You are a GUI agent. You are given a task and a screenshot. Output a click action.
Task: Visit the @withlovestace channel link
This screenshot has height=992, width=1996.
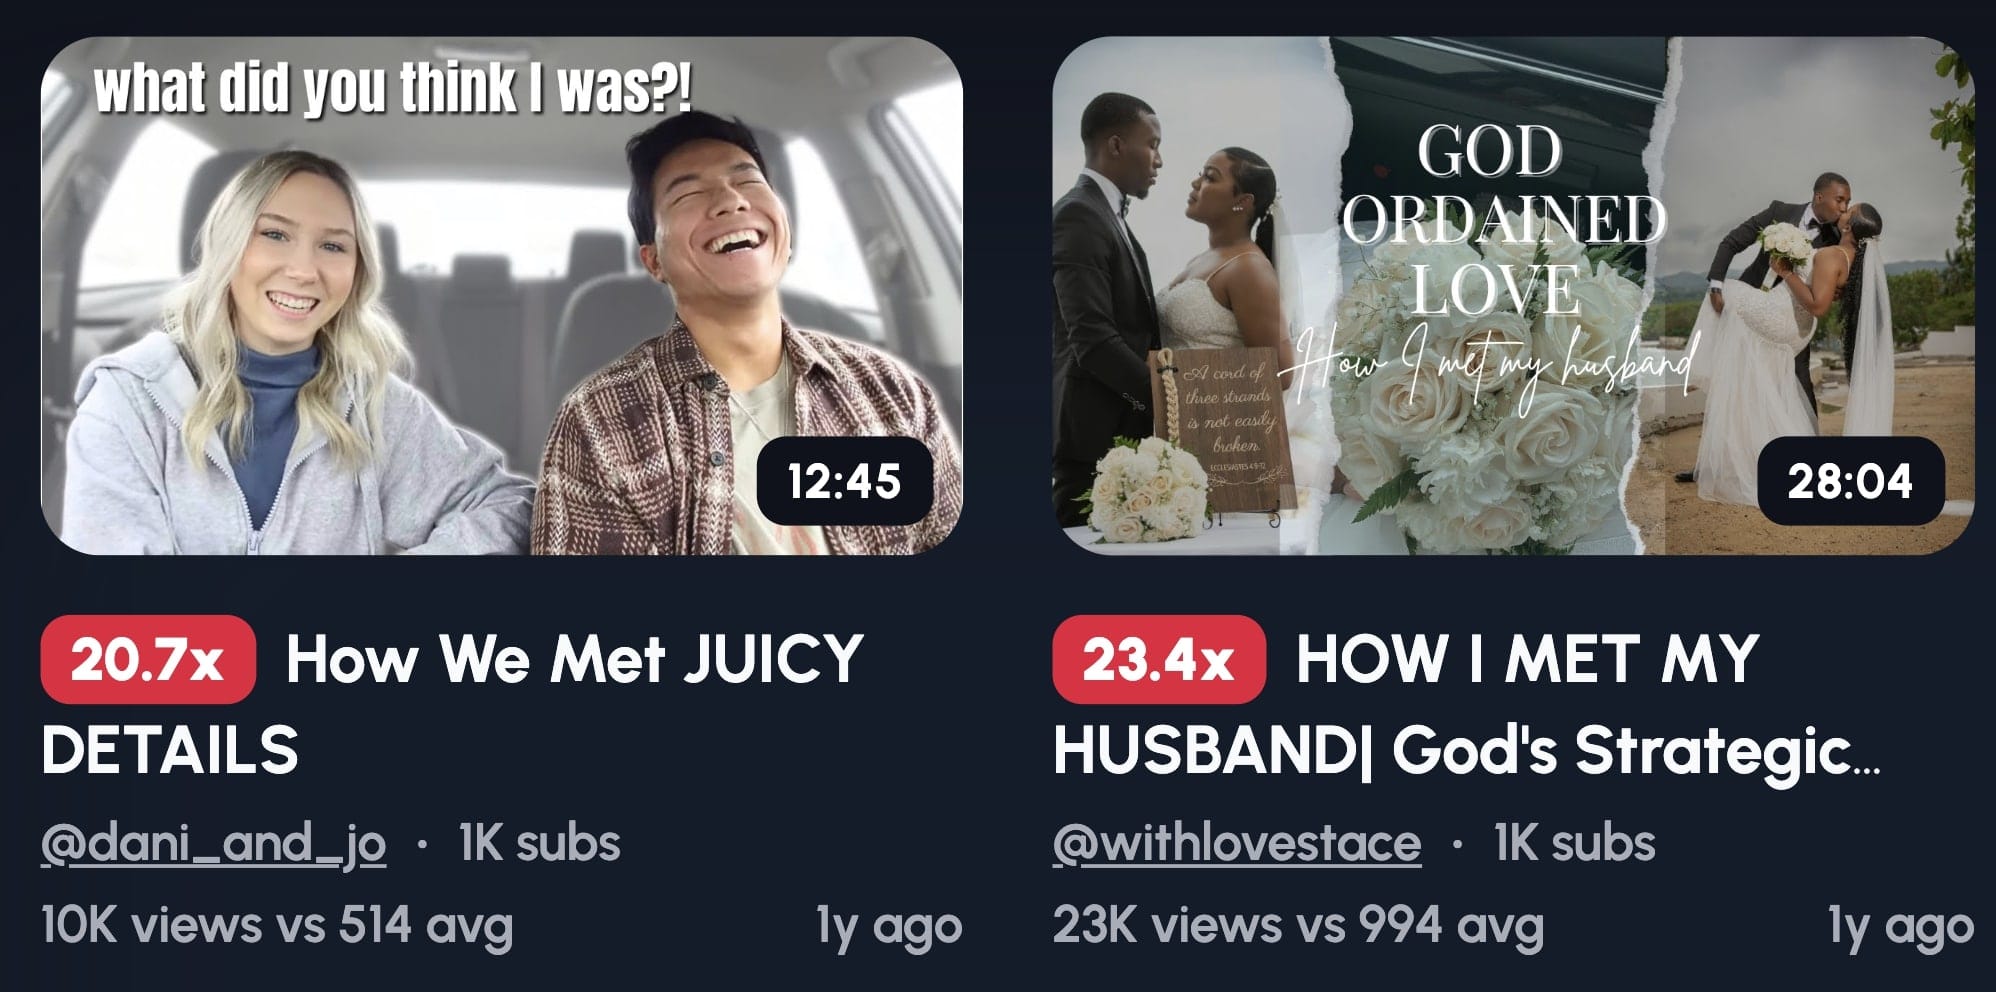point(1236,843)
